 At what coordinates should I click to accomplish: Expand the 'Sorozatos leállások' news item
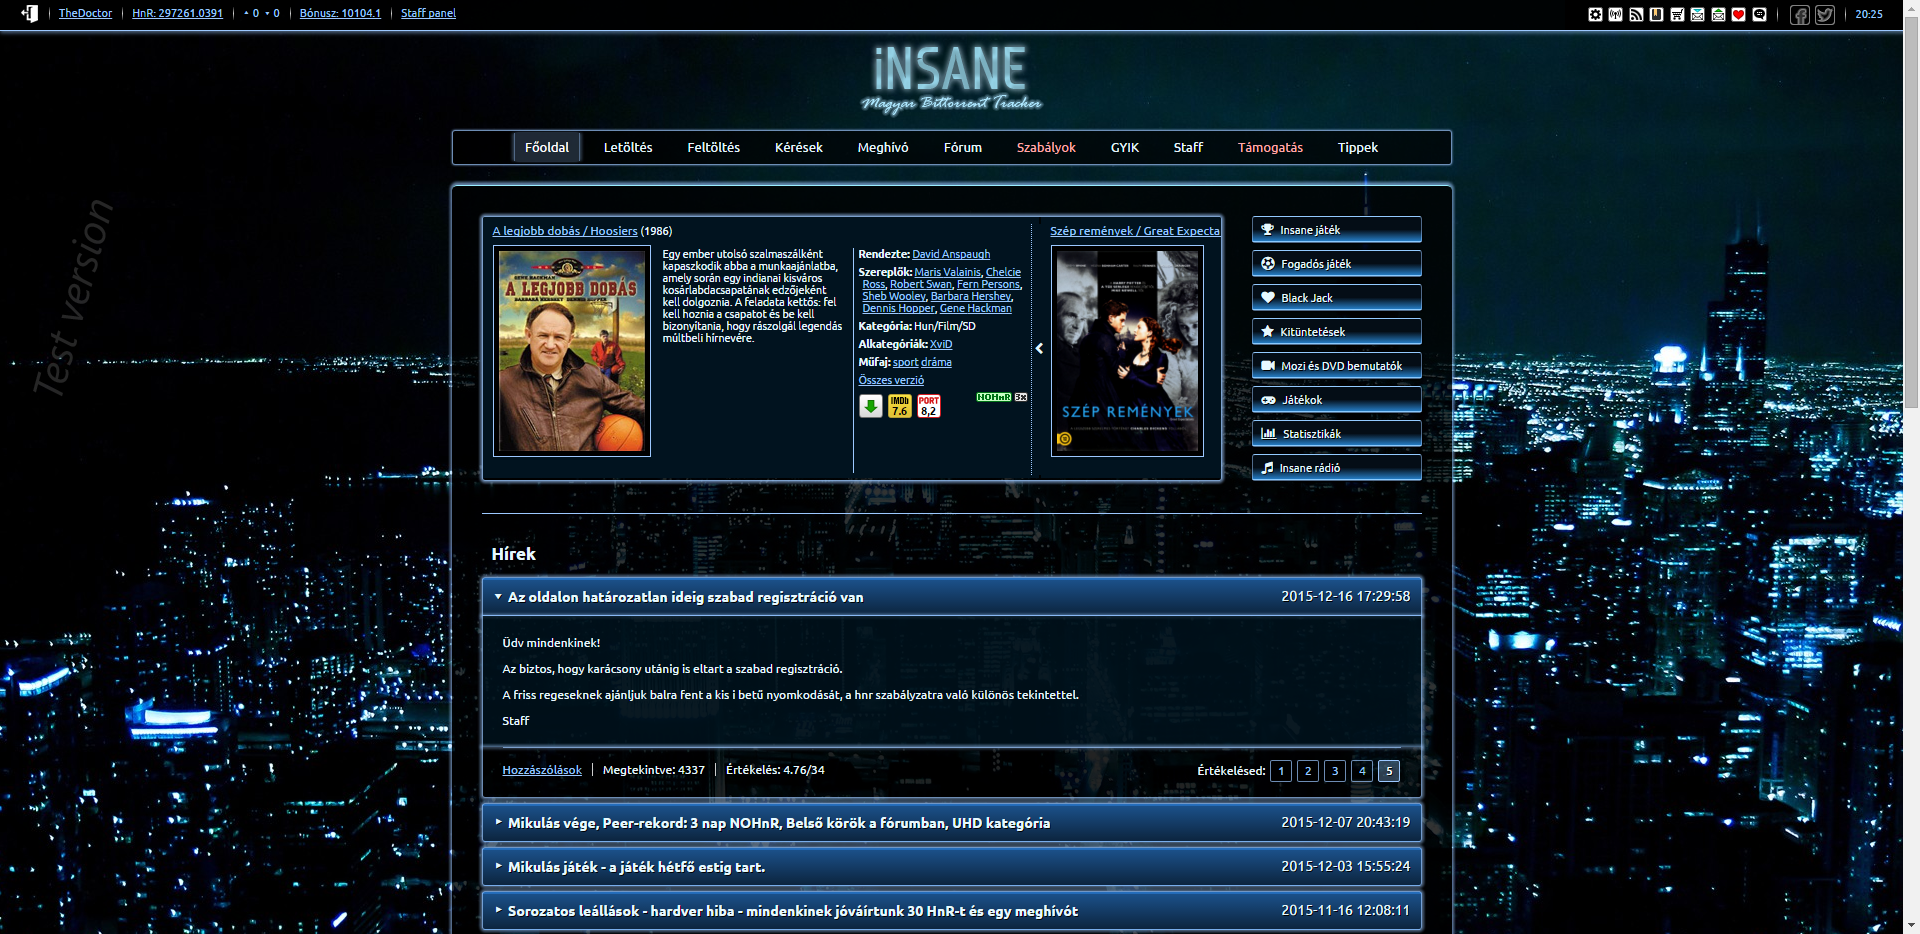[x=951, y=910]
